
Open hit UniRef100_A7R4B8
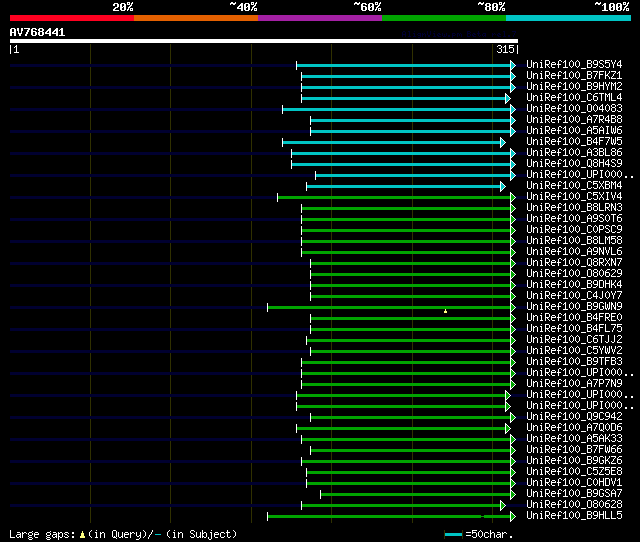pos(574,120)
